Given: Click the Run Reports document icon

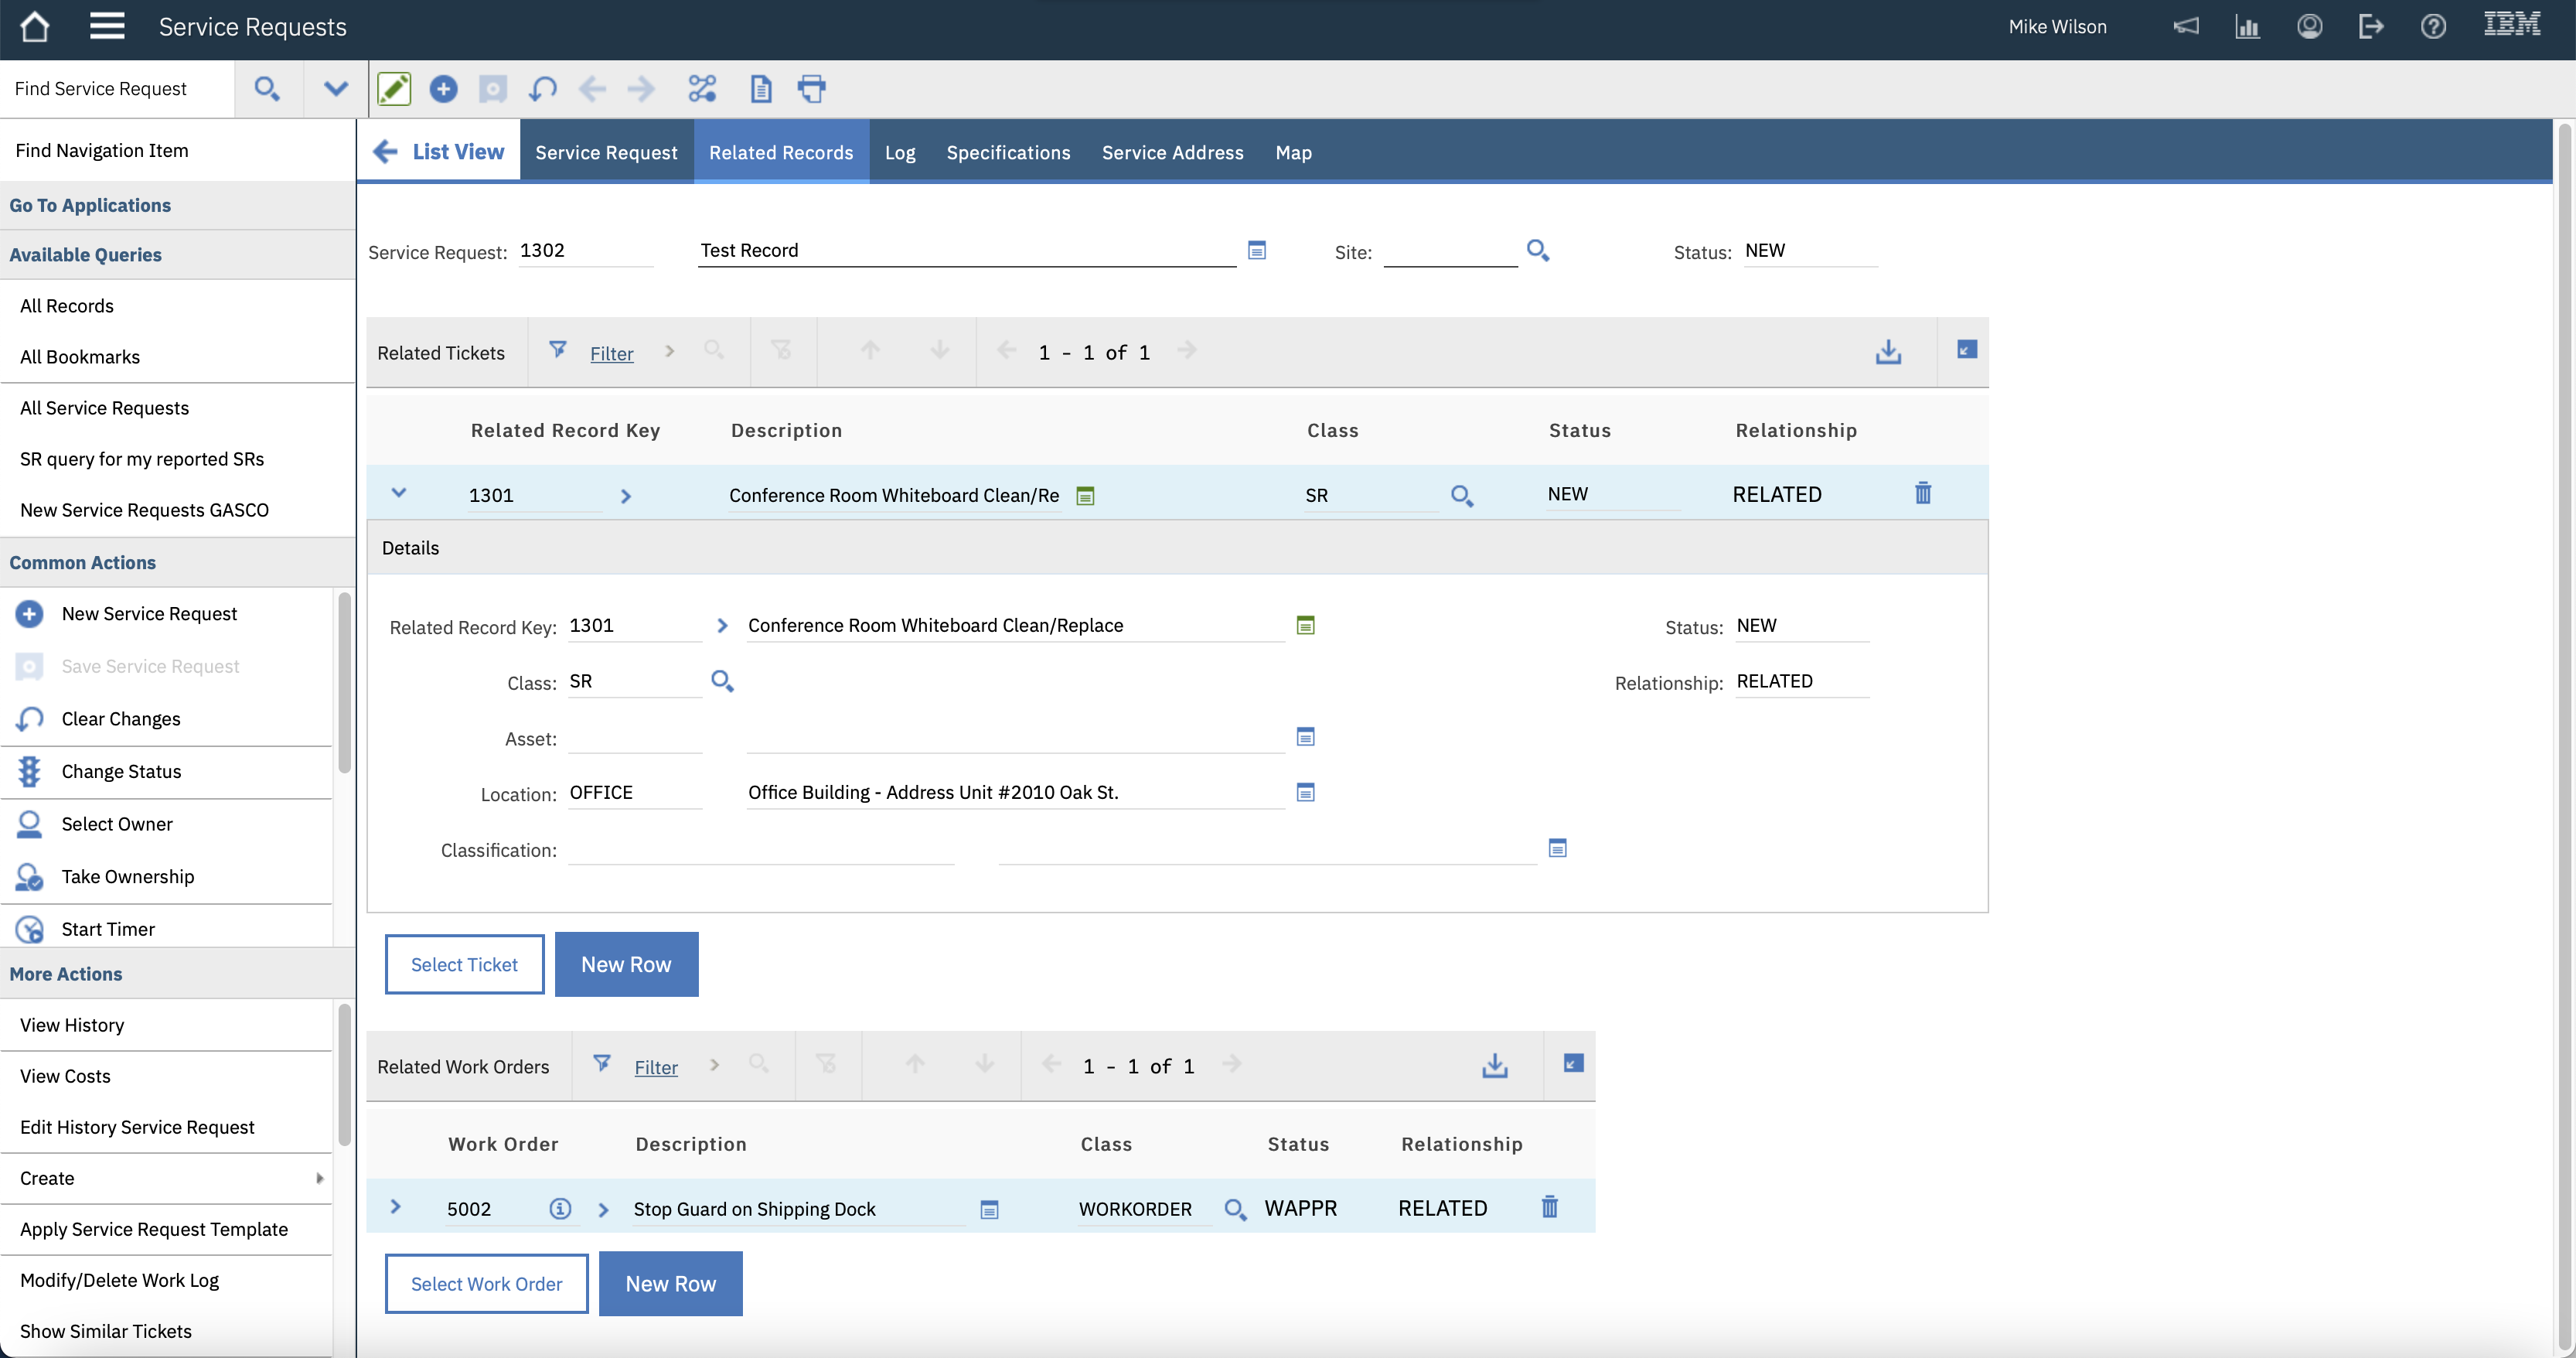Looking at the screenshot, I should click(760, 89).
